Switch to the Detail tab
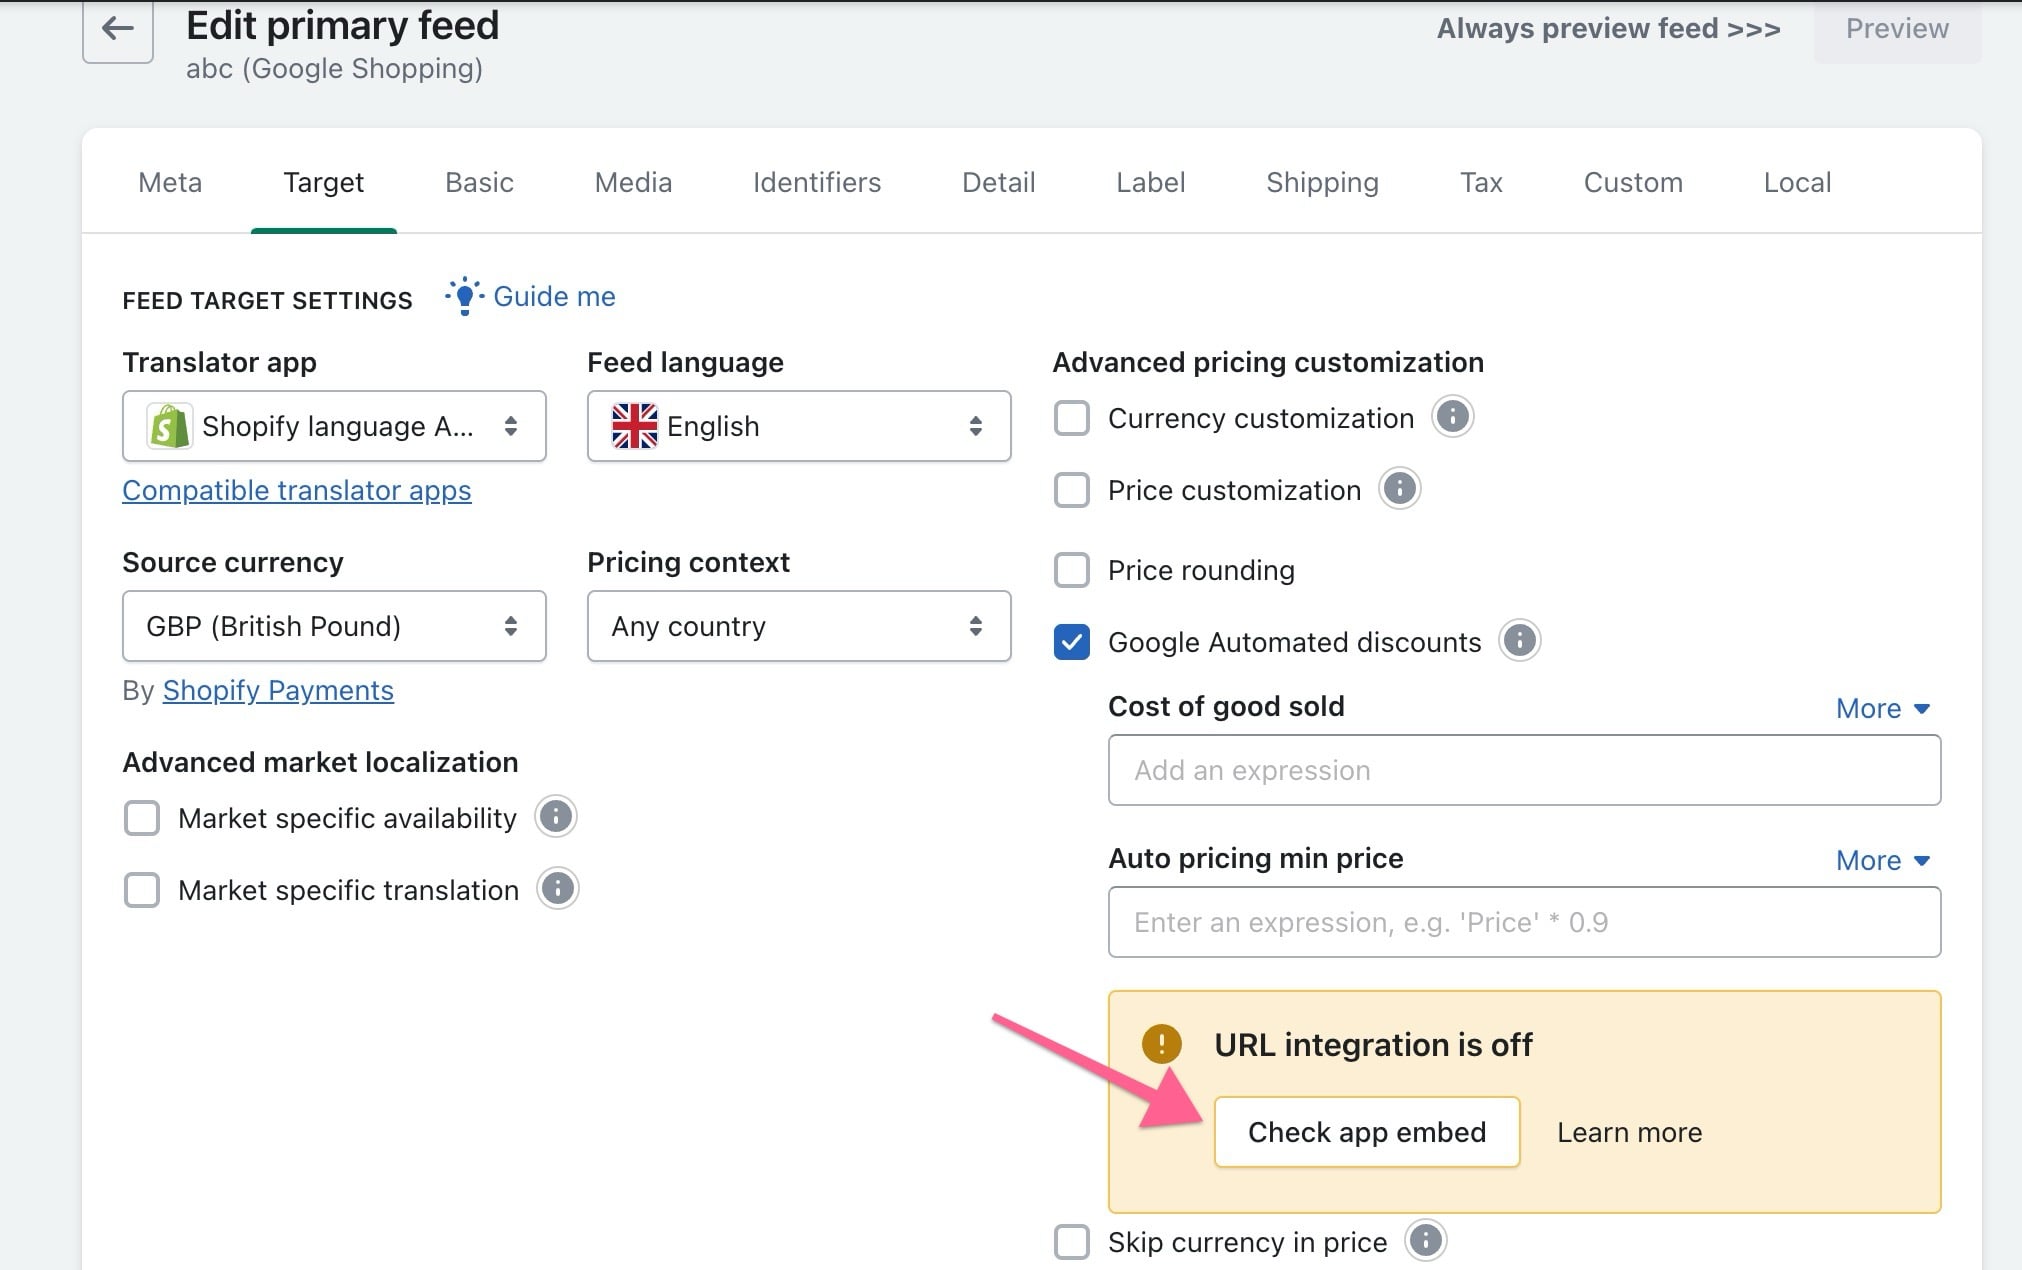This screenshot has height=1270, width=2022. (x=998, y=182)
